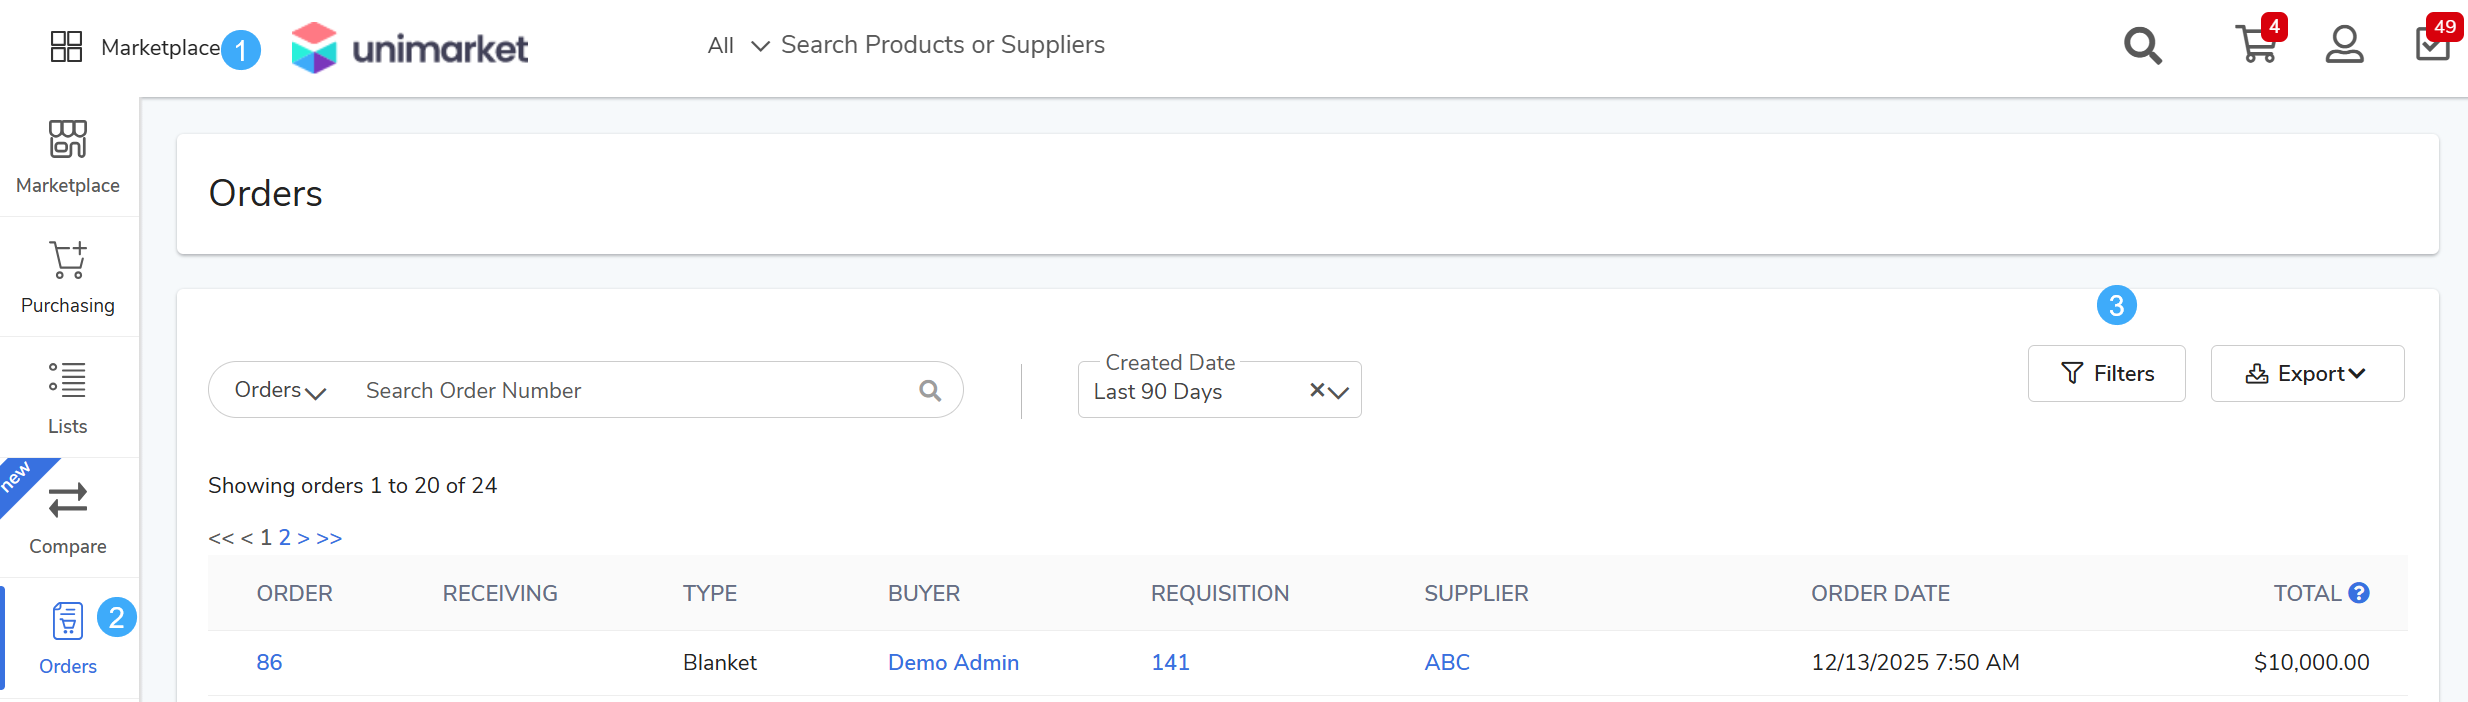Expand the Export dropdown
The height and width of the screenshot is (702, 2468).
point(2306,374)
